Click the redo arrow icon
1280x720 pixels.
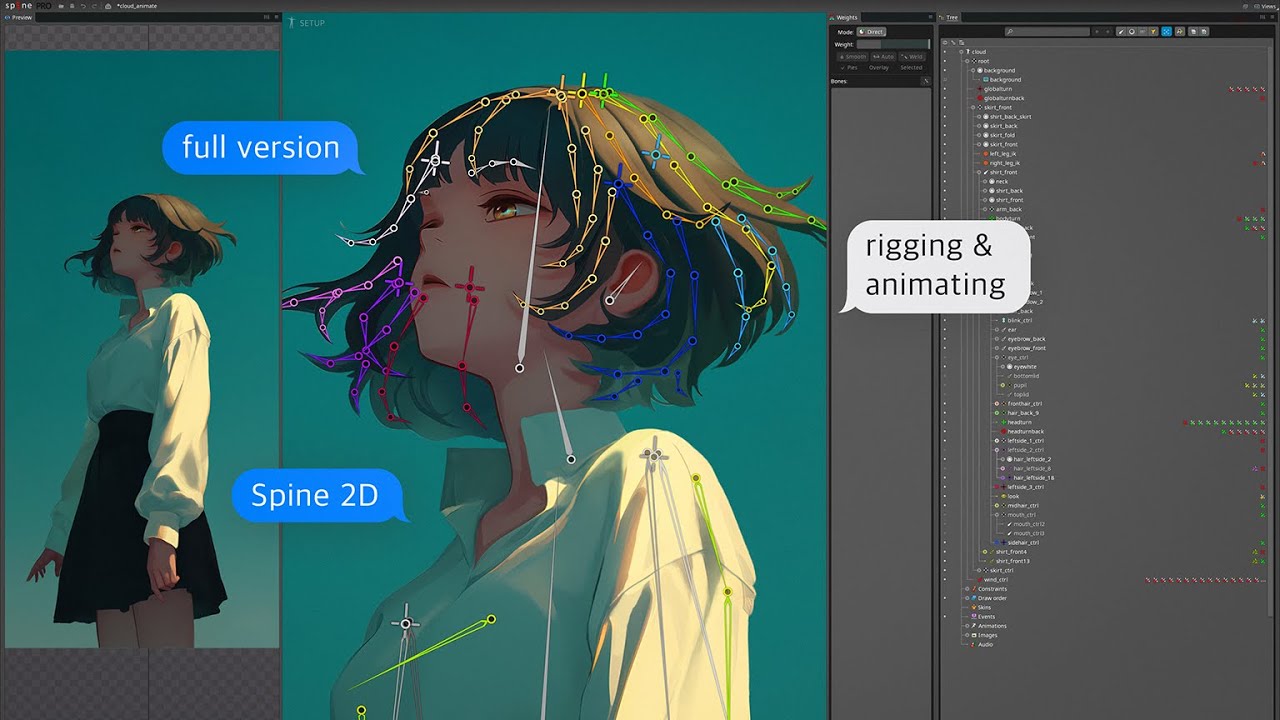94,6
